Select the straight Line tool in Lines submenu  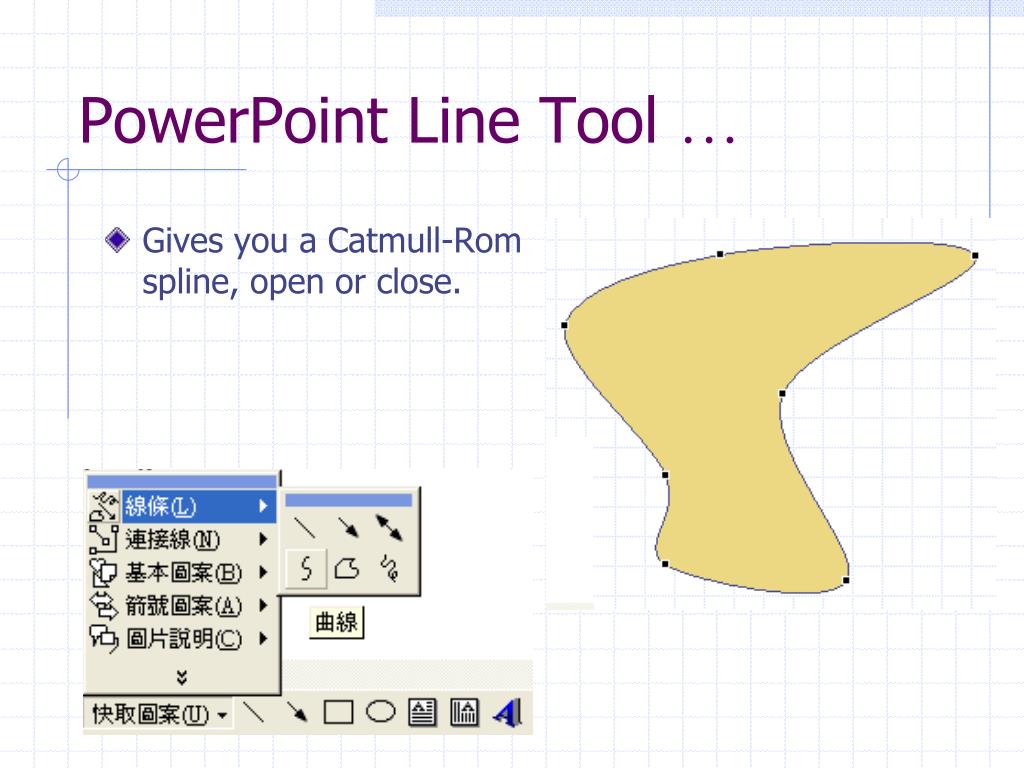(x=305, y=528)
